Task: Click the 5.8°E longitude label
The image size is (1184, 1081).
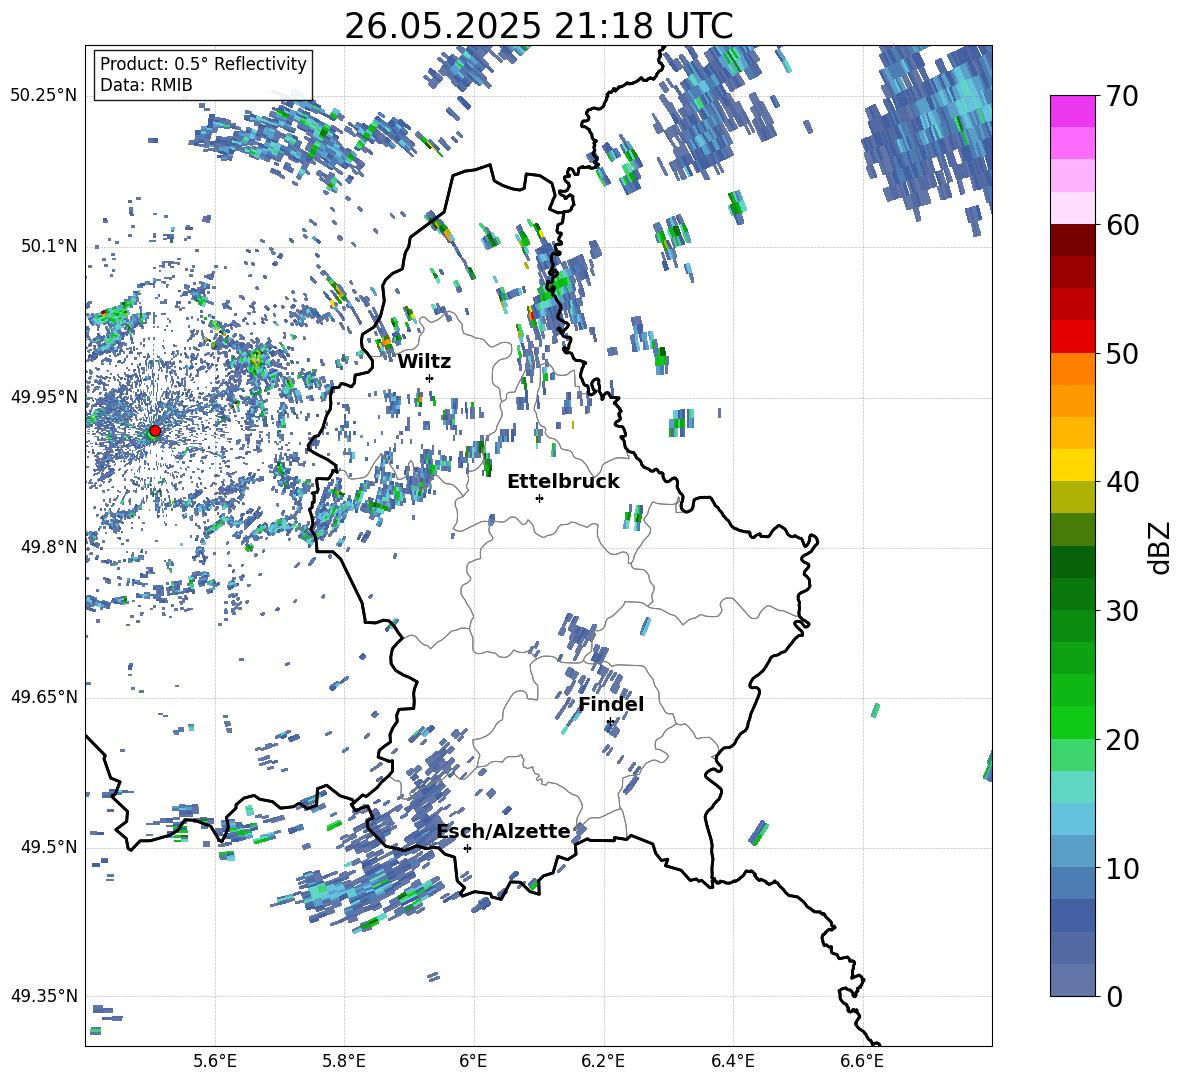Action: 344,1061
